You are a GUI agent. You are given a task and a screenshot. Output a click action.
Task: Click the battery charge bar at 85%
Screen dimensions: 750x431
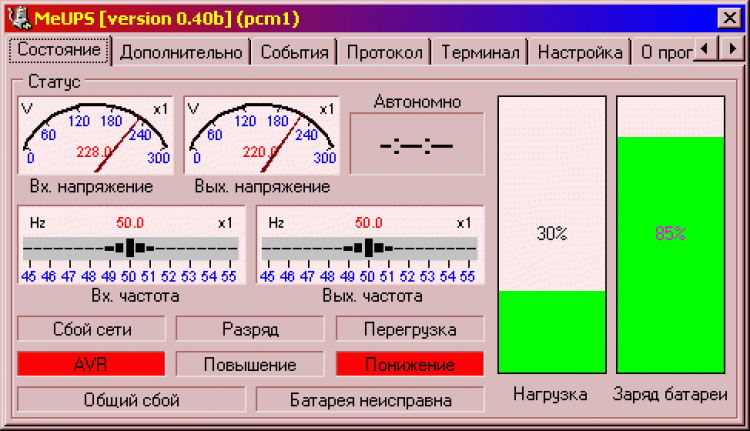tap(671, 234)
